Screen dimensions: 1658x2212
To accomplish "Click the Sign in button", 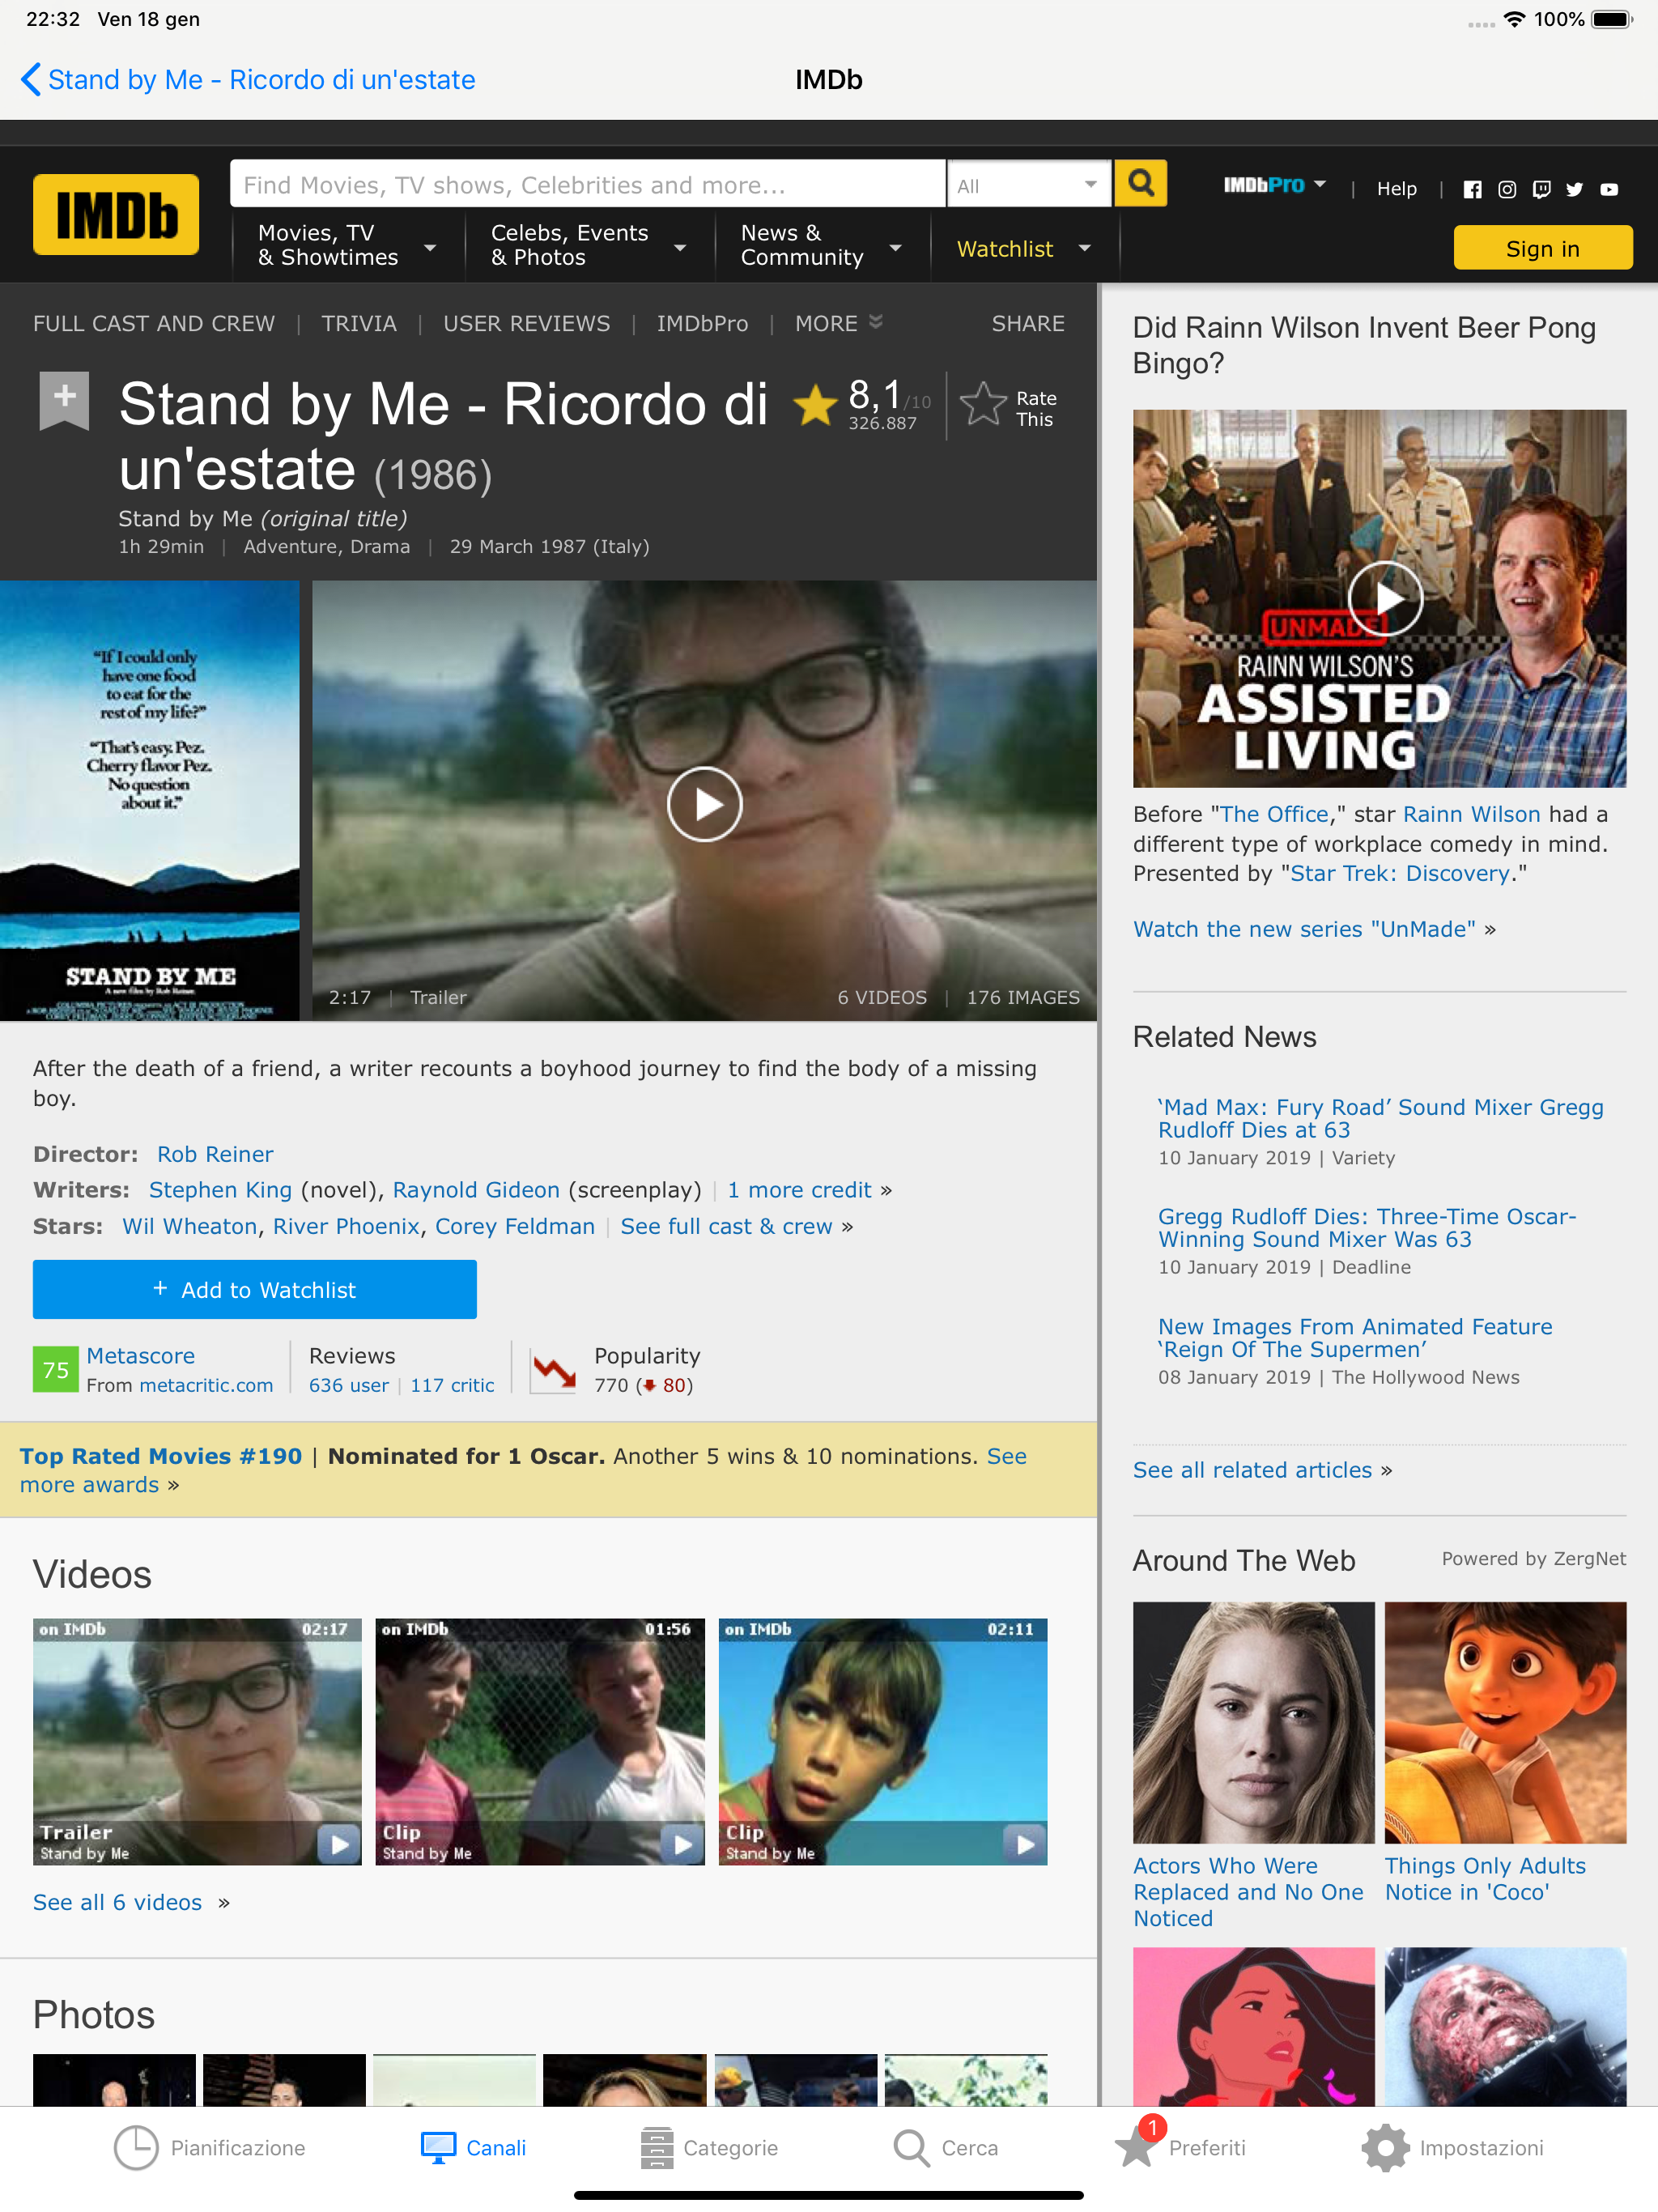I will coord(1541,248).
